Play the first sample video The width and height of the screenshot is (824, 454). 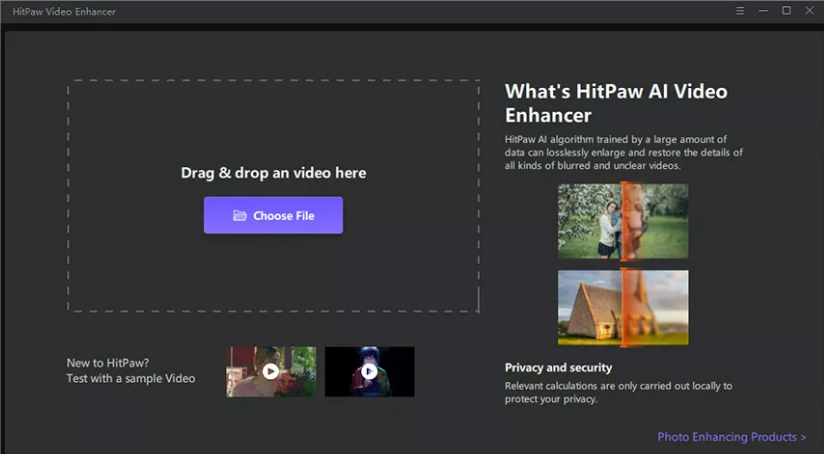pos(270,371)
